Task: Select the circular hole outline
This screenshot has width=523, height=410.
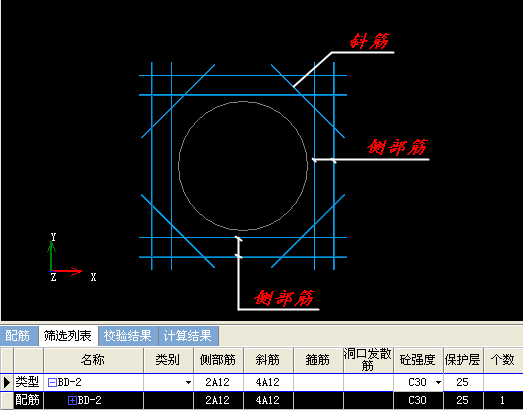Action: tap(243, 166)
